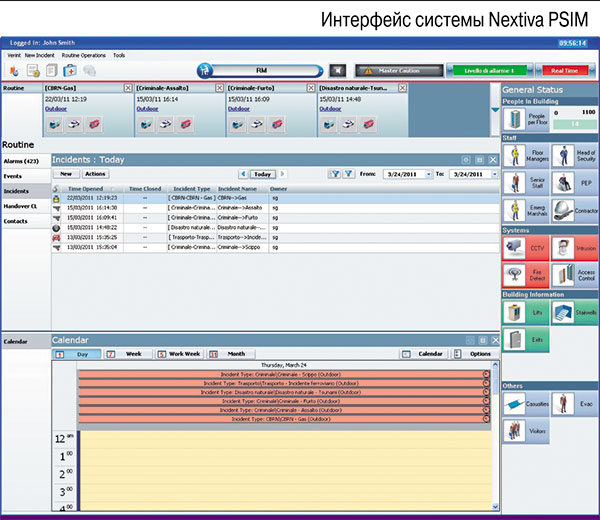
Task: Click the Casualties icon under Others
Action: (526, 402)
